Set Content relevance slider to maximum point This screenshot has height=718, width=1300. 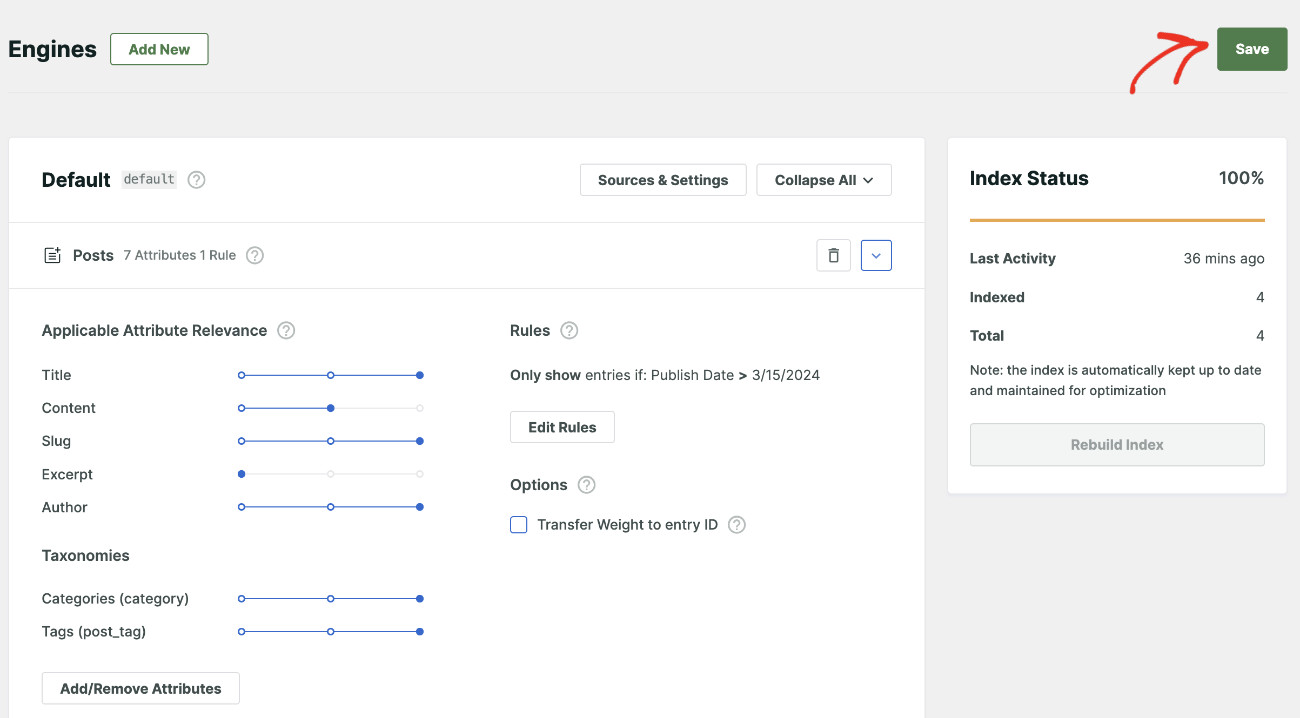tap(420, 408)
